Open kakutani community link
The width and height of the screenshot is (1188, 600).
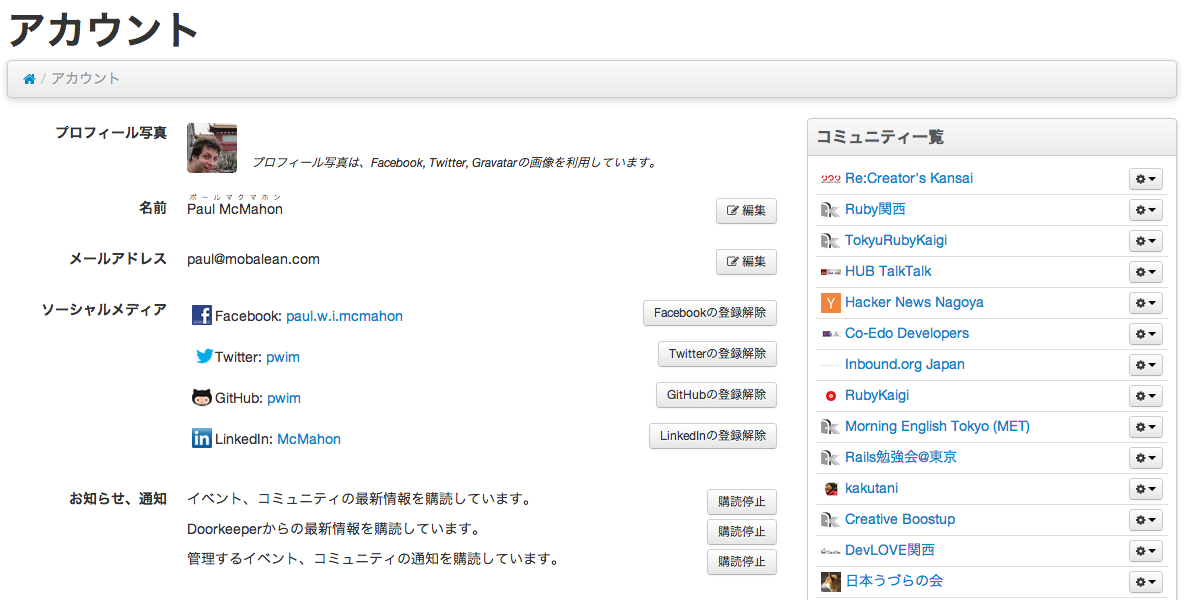click(x=871, y=489)
